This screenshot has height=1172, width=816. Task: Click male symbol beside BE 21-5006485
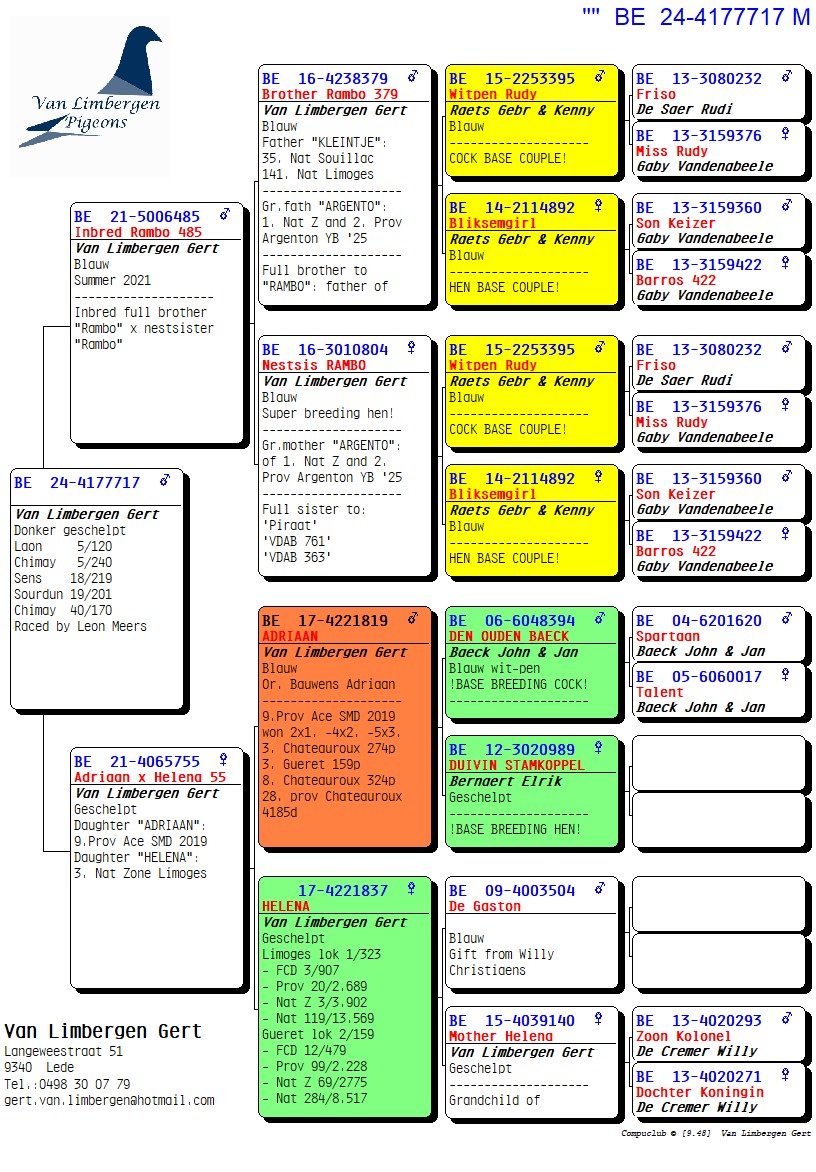(x=225, y=215)
